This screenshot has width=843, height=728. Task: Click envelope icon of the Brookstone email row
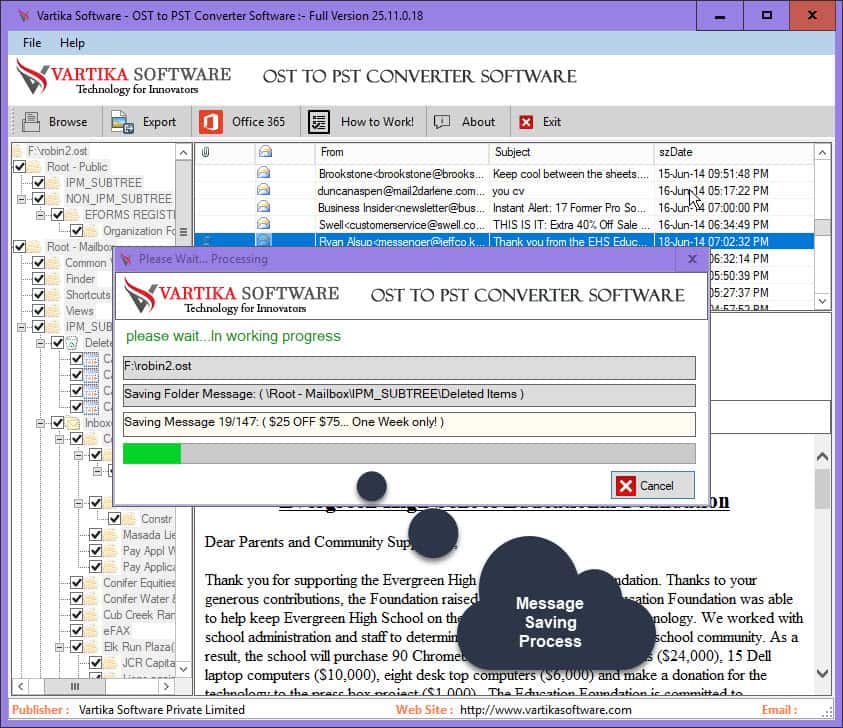(263, 173)
